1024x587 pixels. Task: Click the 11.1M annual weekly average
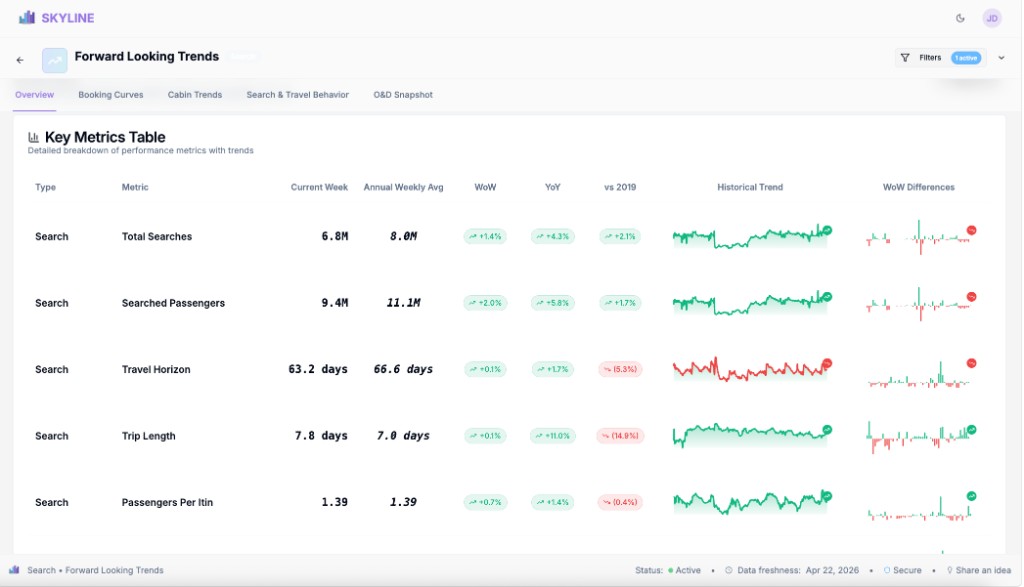pyautogui.click(x=403, y=303)
